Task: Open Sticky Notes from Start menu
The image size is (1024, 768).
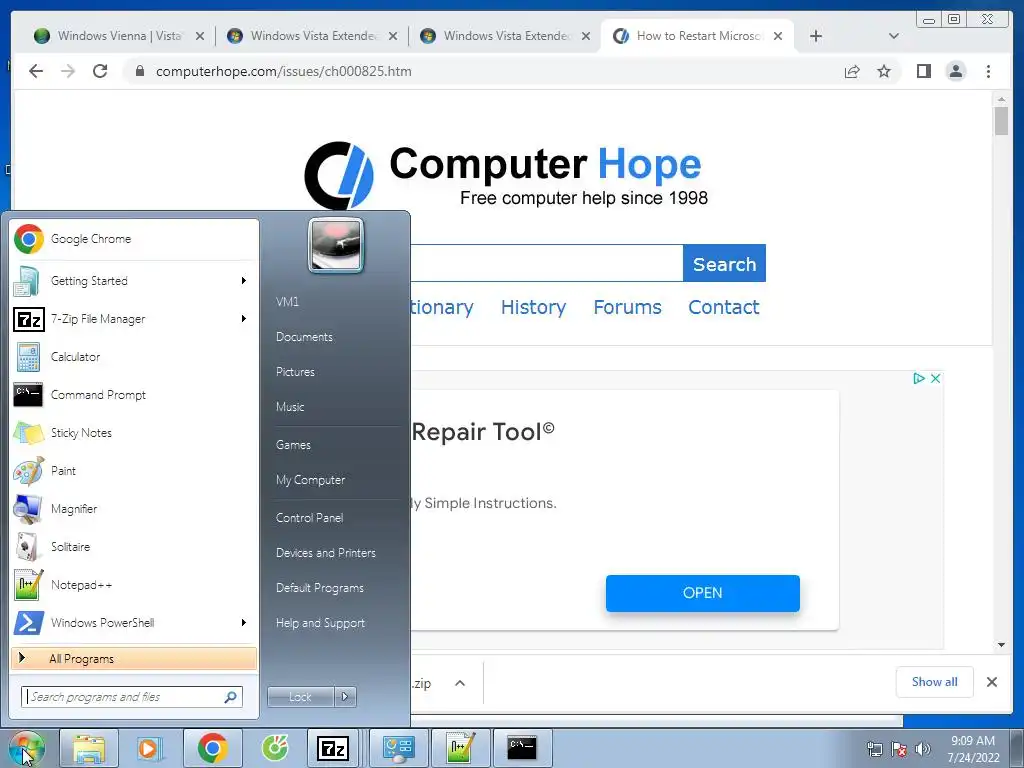Action: (x=134, y=432)
